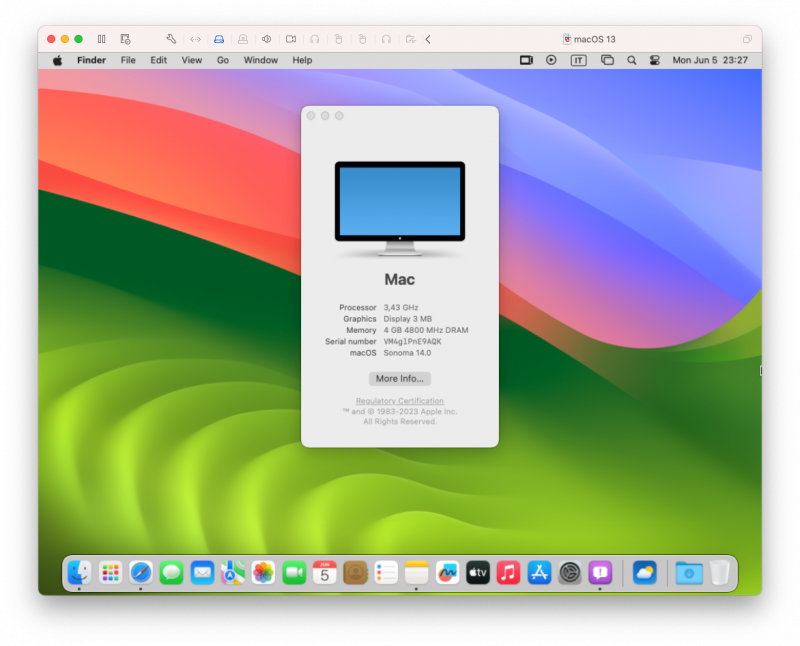Open VM settings wrench icon
This screenshot has height=646, width=800.
click(171, 39)
